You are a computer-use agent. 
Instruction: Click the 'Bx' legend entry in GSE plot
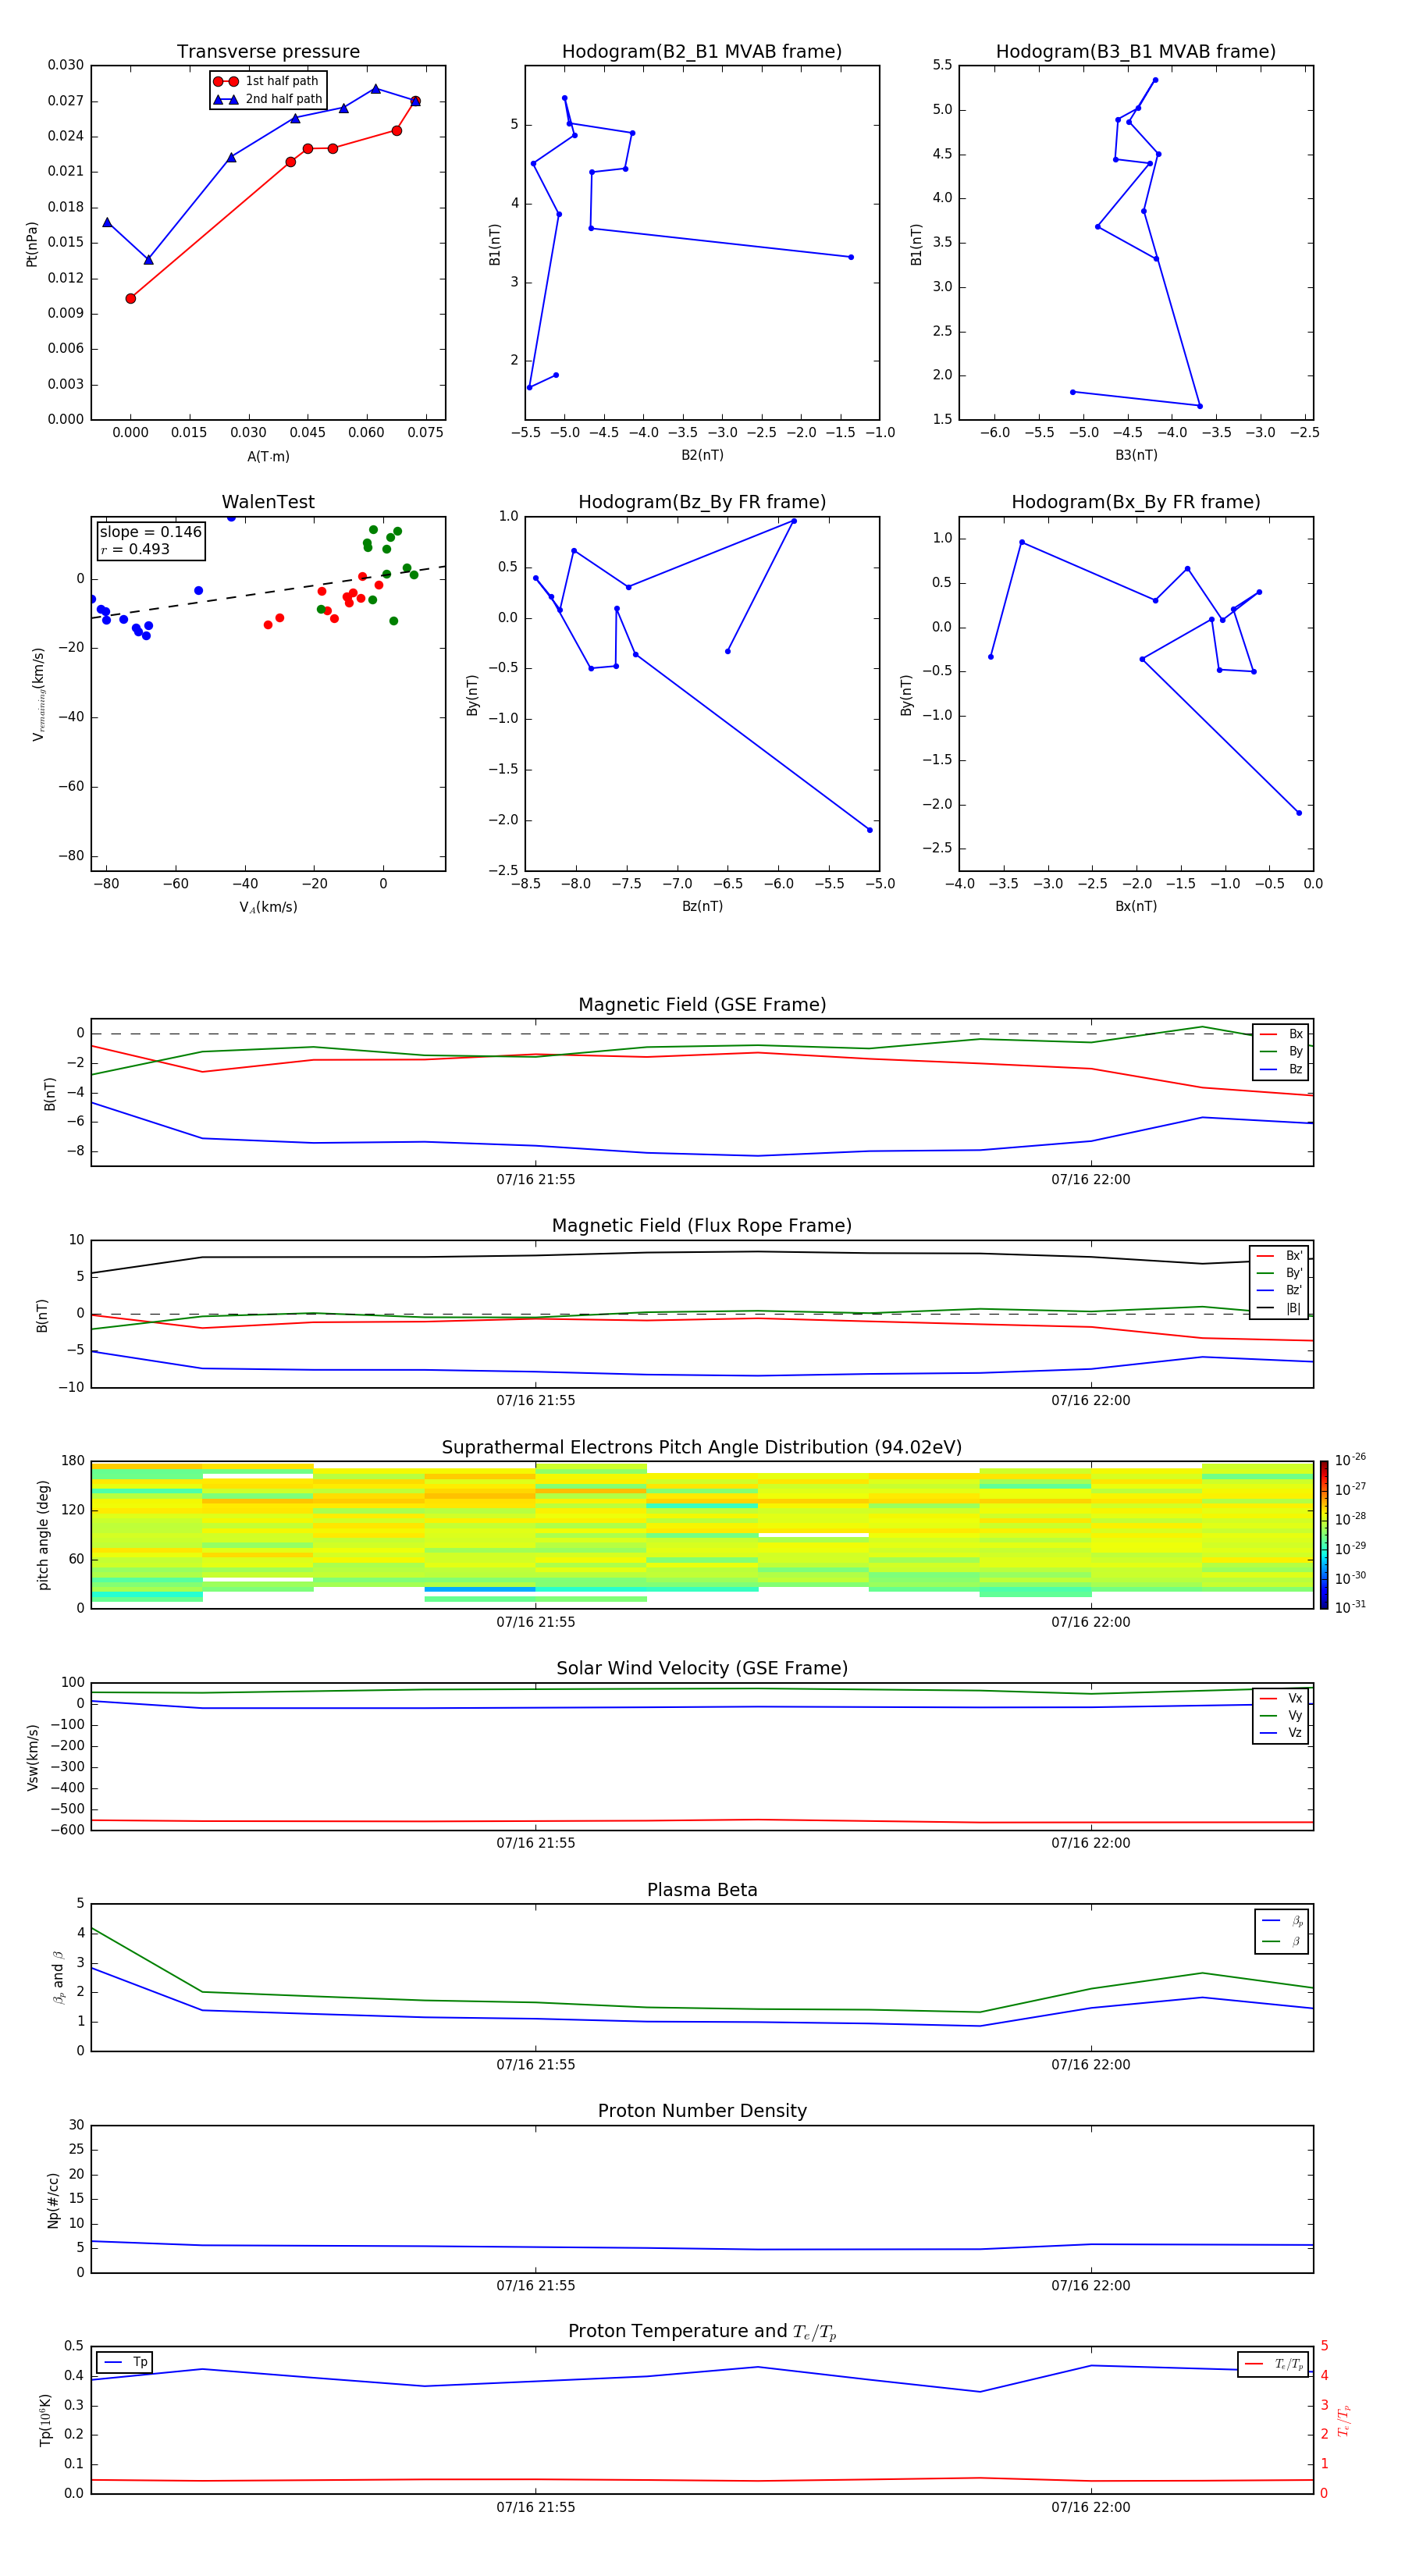(x=1282, y=1034)
